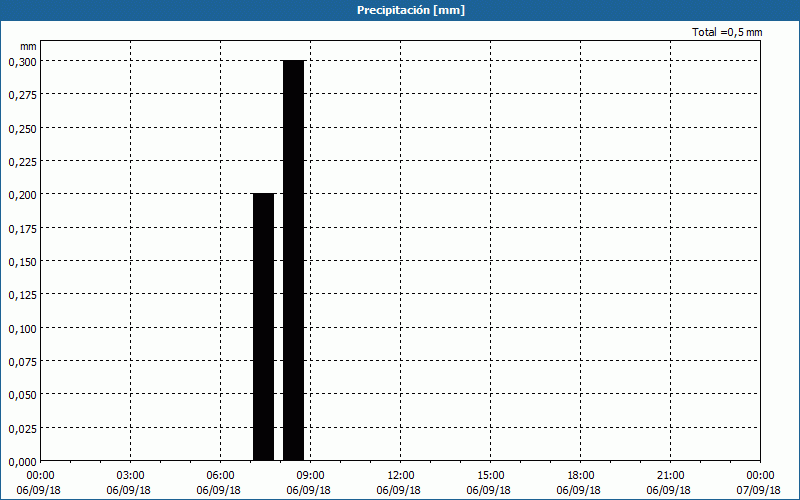Click the Total =0,5 mm label
This screenshot has width=800, height=500.
[x=727, y=32]
